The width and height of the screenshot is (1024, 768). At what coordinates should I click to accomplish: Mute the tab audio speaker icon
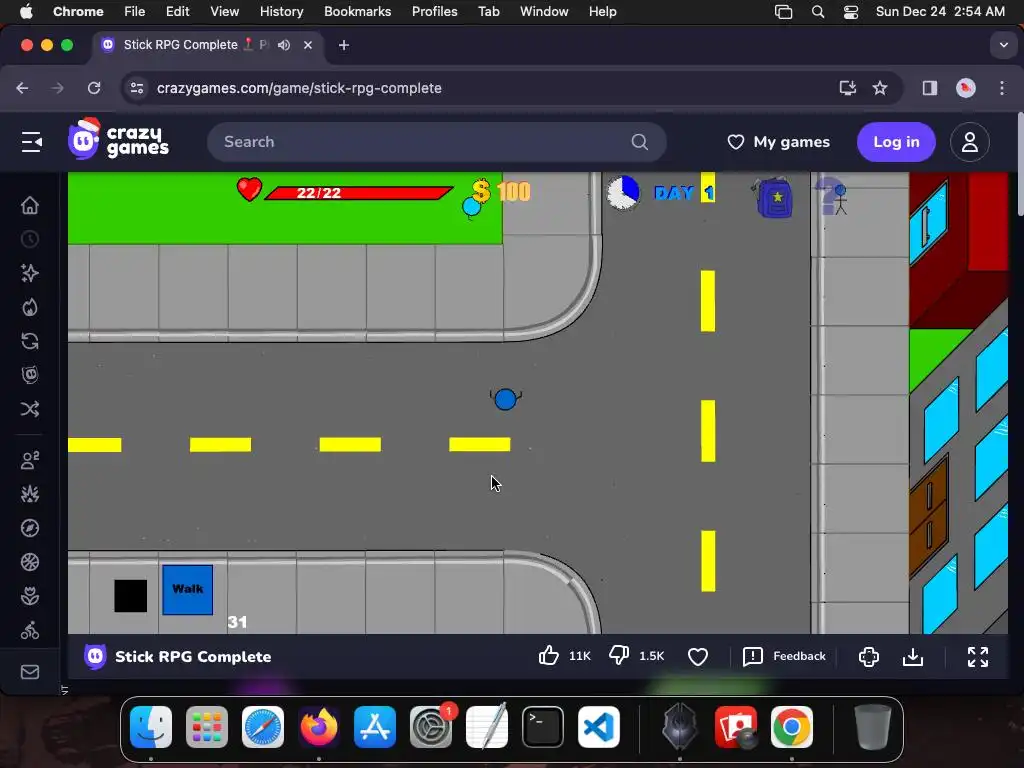pos(283,45)
